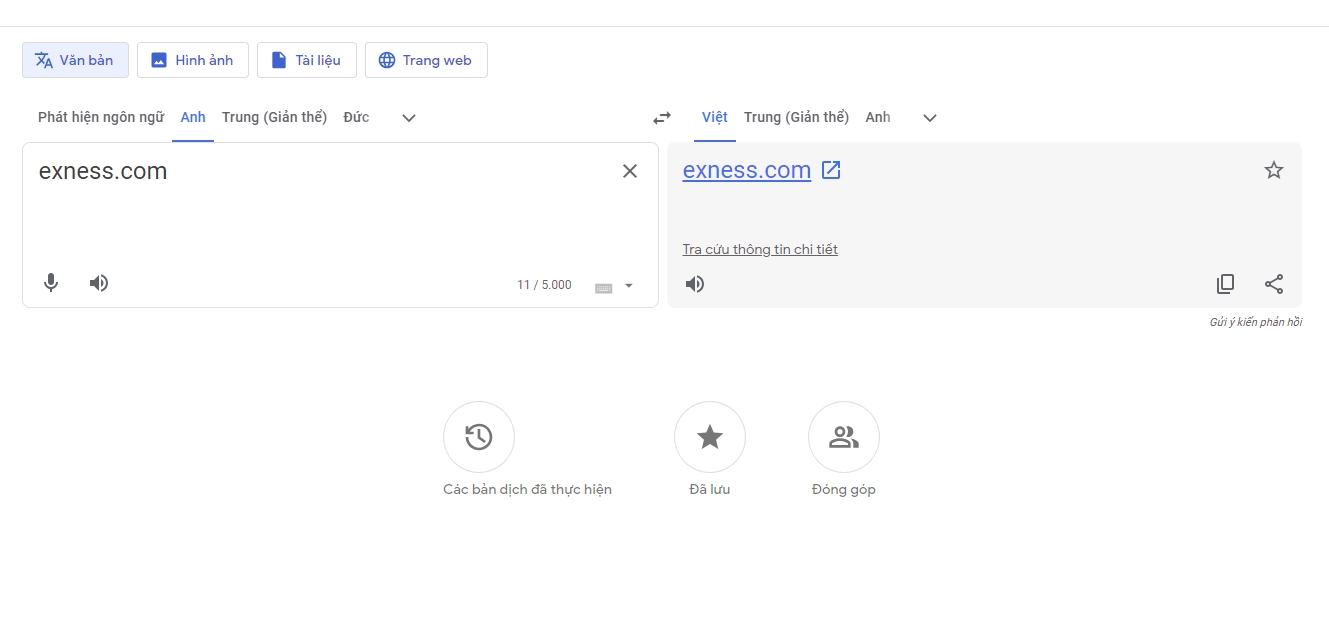Save translation with the star icon

(x=1274, y=170)
